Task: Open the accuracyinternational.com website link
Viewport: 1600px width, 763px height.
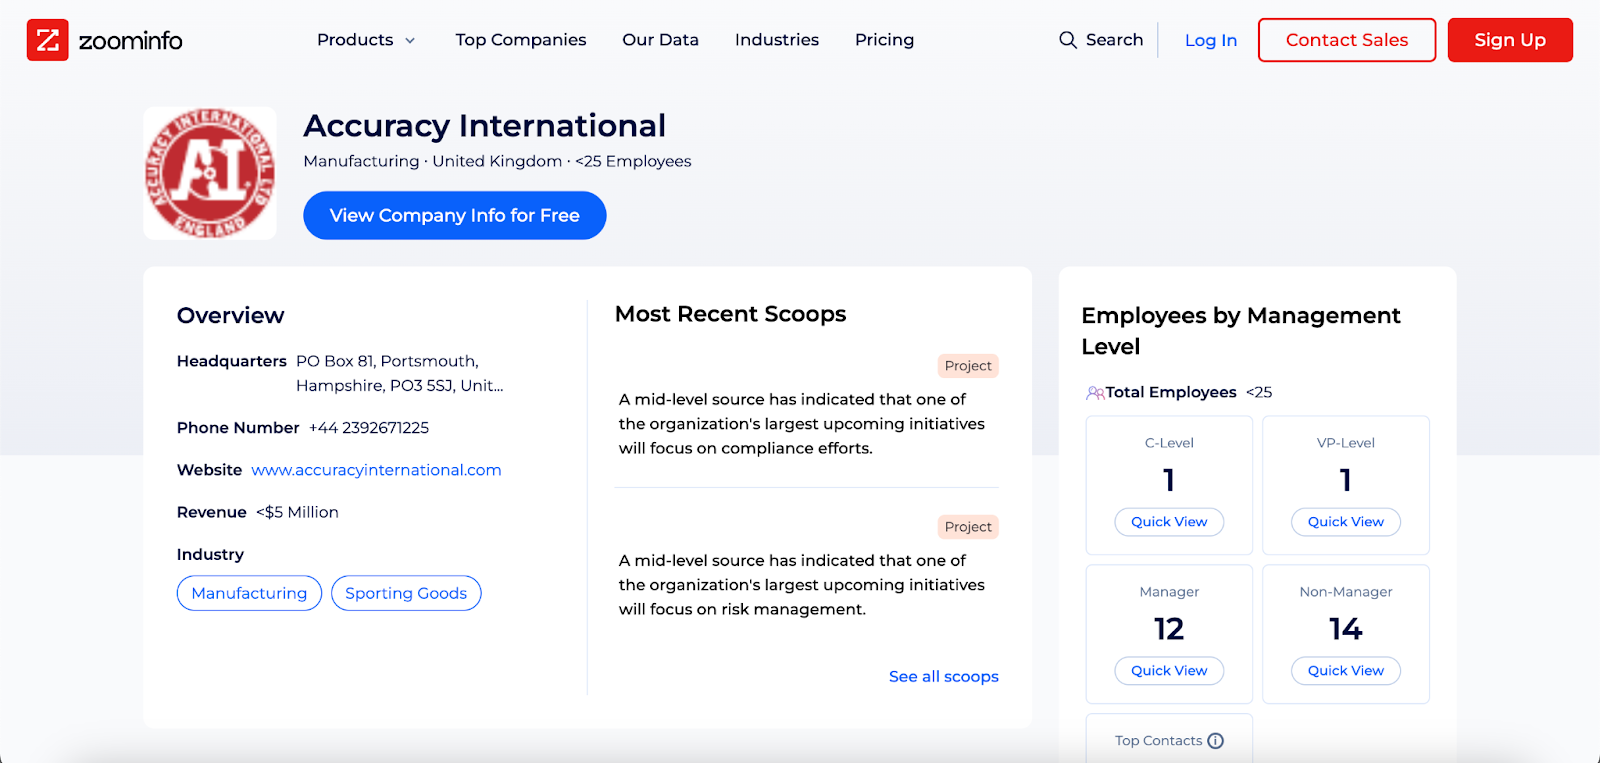Action: [x=376, y=470]
